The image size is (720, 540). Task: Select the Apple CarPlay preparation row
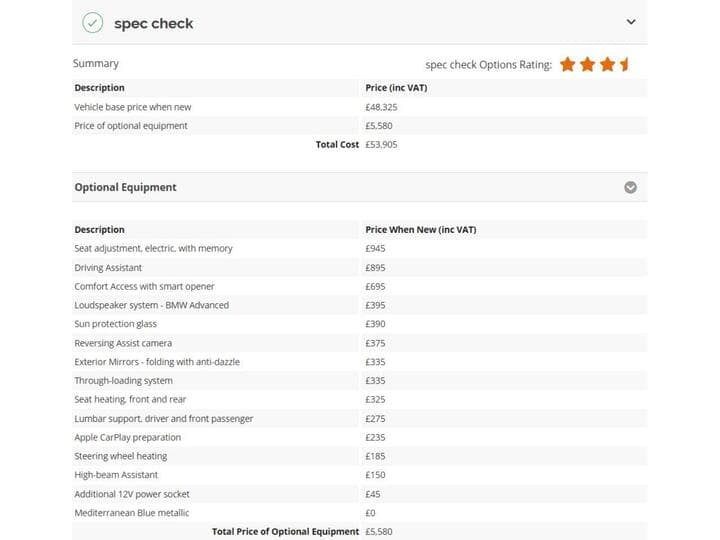[360, 437]
